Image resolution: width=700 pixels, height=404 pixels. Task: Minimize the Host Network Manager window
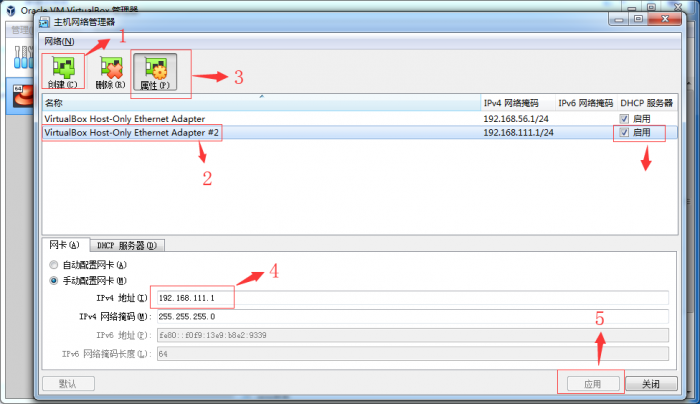(x=618, y=19)
